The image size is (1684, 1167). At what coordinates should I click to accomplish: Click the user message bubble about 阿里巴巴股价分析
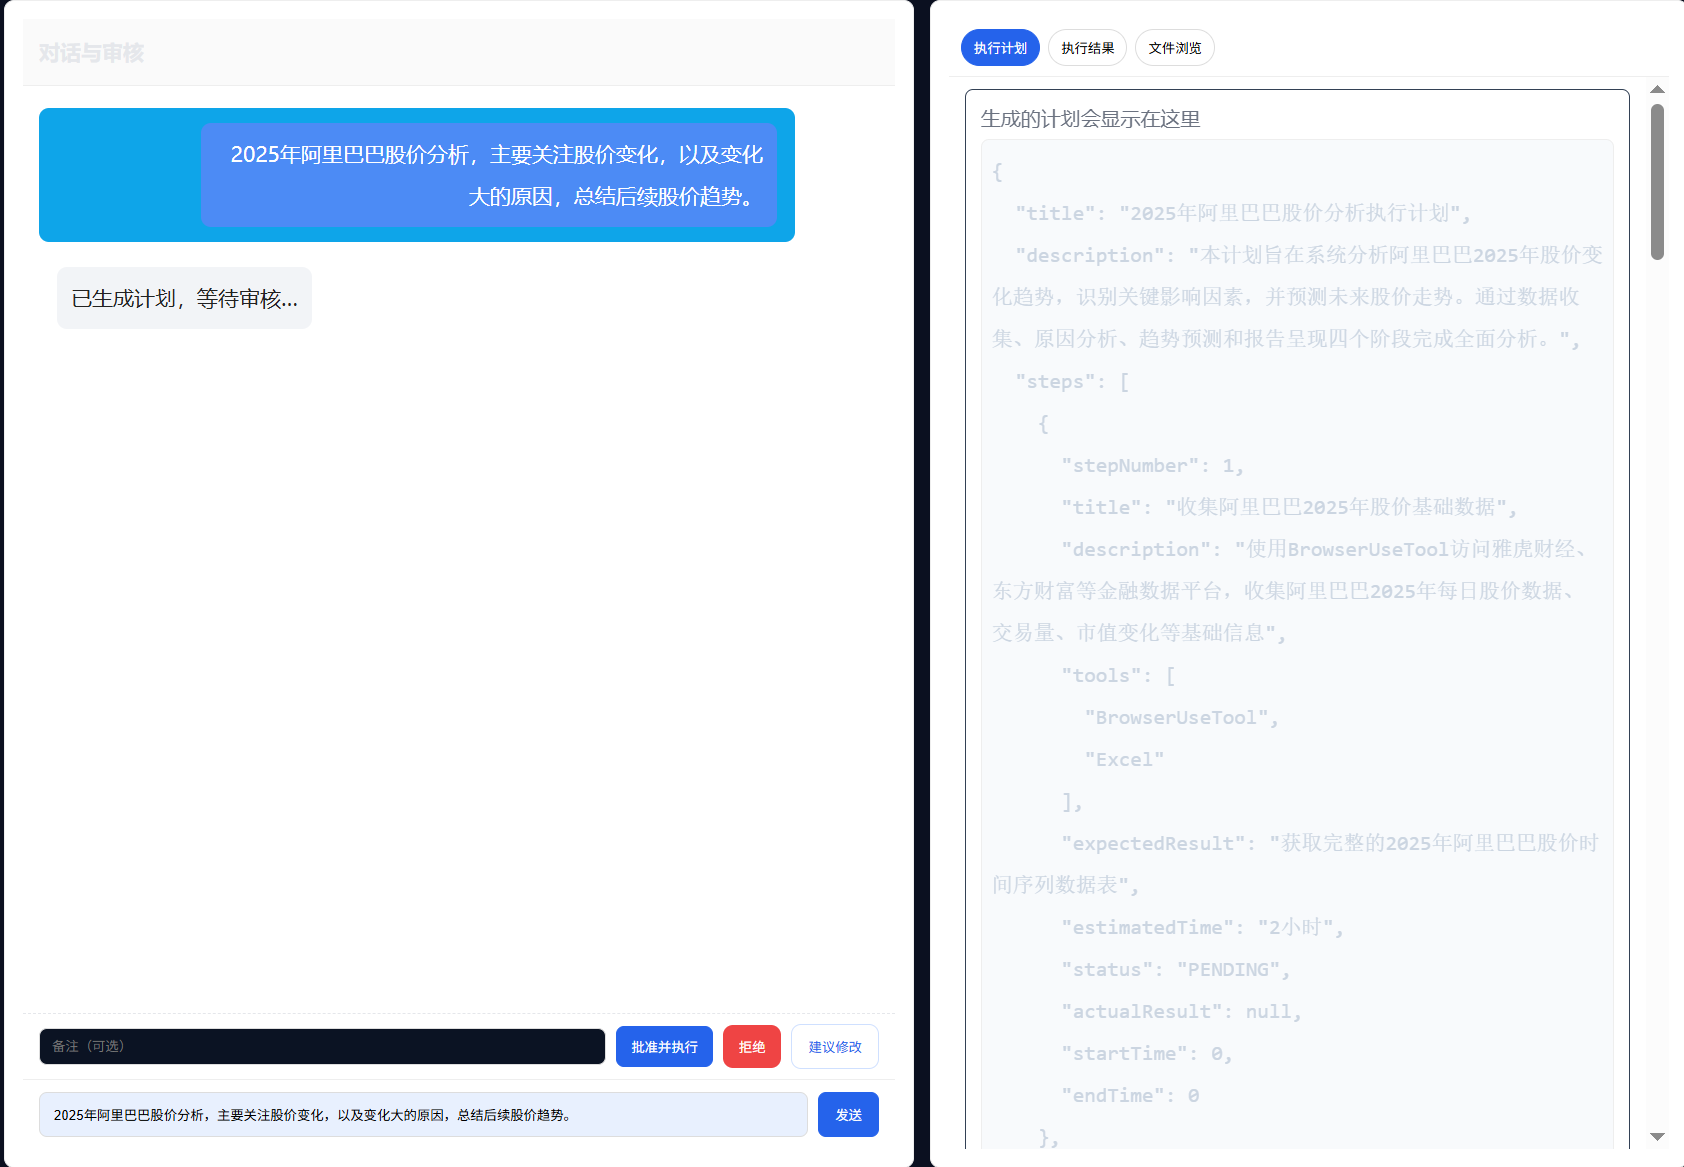(x=489, y=175)
